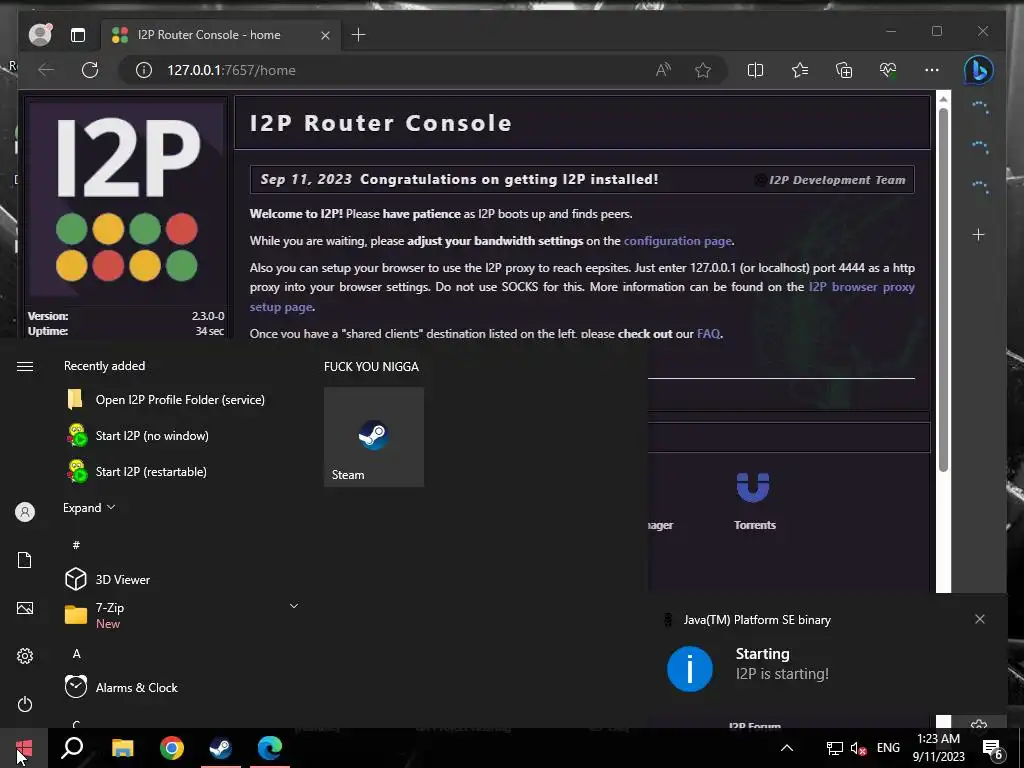This screenshot has width=1024, height=768.
Task: Open the Action Center notifications icon
Action: 993,748
